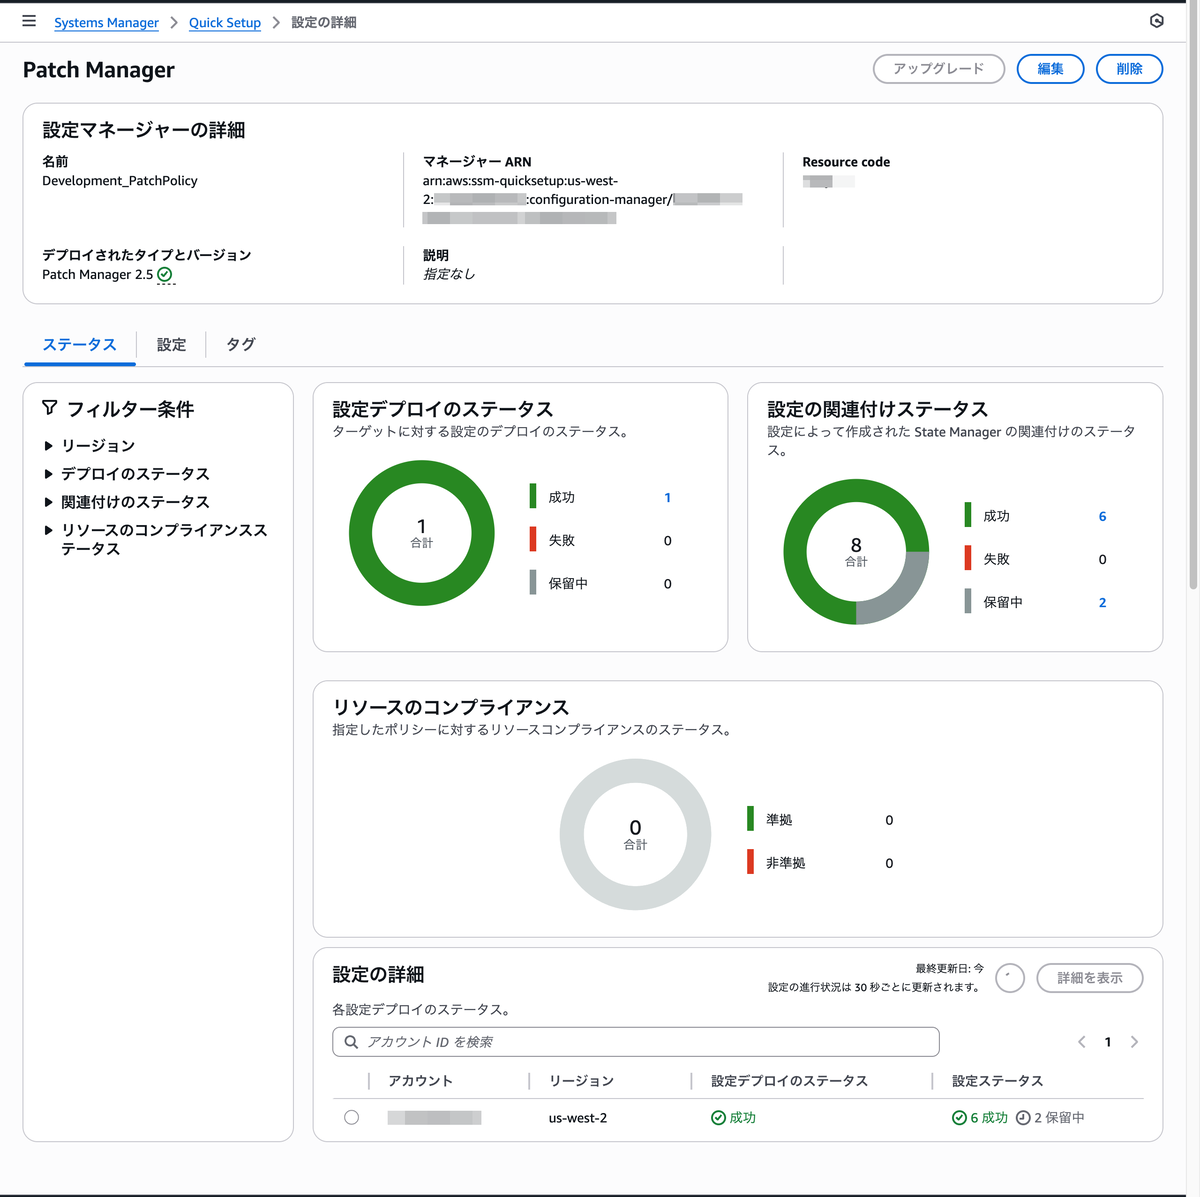The width and height of the screenshot is (1200, 1197).
Task: Open Quick Setup breadcrumb link
Action: (x=225, y=22)
